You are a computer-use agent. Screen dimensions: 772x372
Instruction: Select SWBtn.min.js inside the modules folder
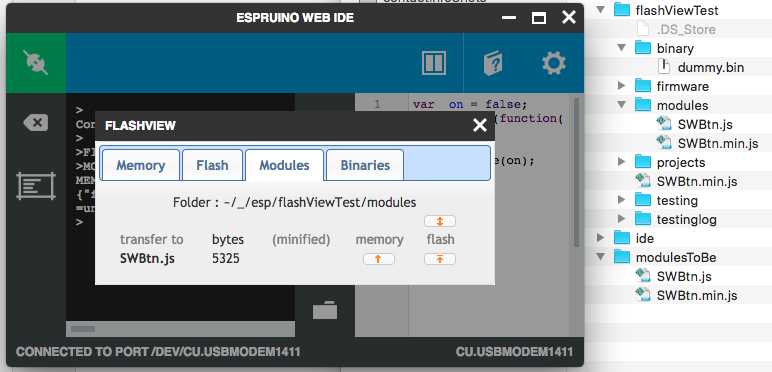[x=718, y=143]
